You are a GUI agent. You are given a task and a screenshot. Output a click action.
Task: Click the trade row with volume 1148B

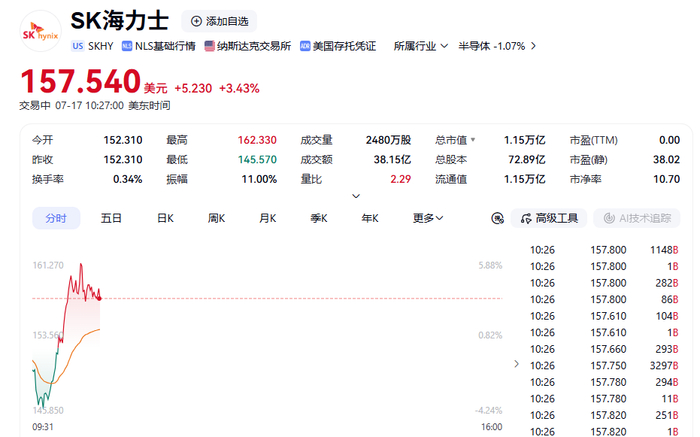[x=604, y=250]
